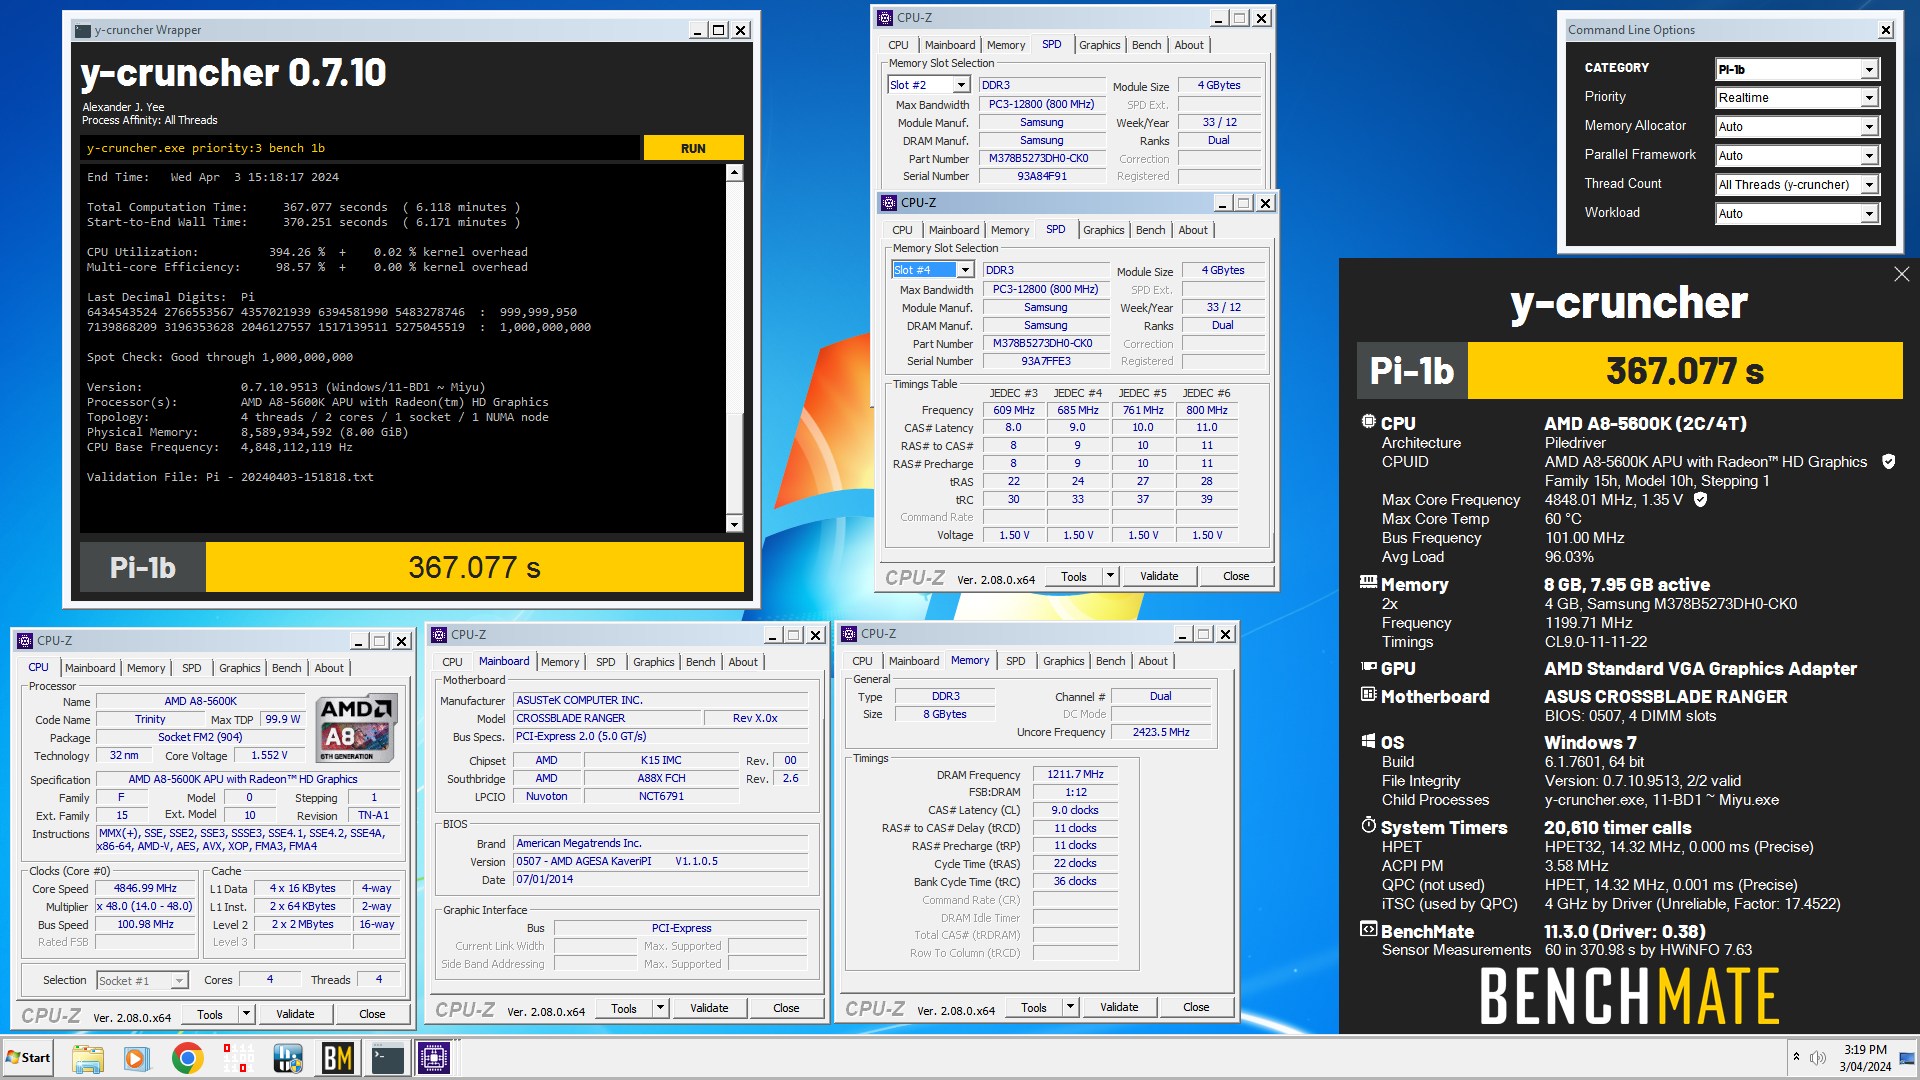Click the System Timers stopwatch icon
The width and height of the screenshot is (1920, 1080).
(x=1368, y=825)
